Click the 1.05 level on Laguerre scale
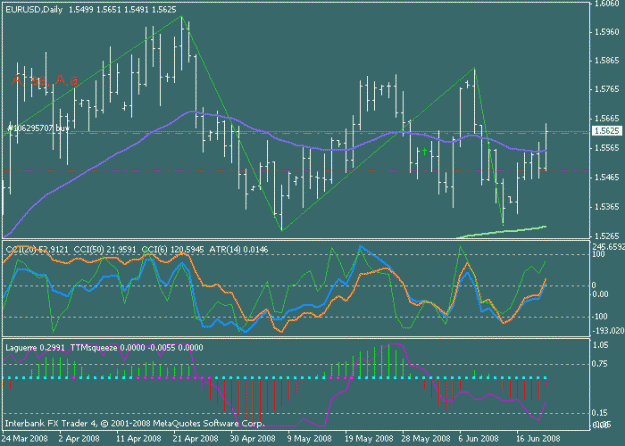 pyautogui.click(x=601, y=345)
